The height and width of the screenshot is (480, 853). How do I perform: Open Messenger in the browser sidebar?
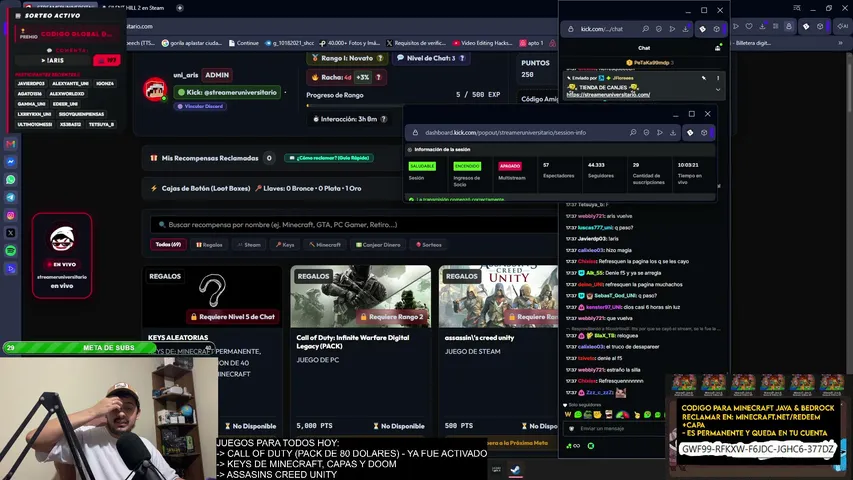[10, 162]
